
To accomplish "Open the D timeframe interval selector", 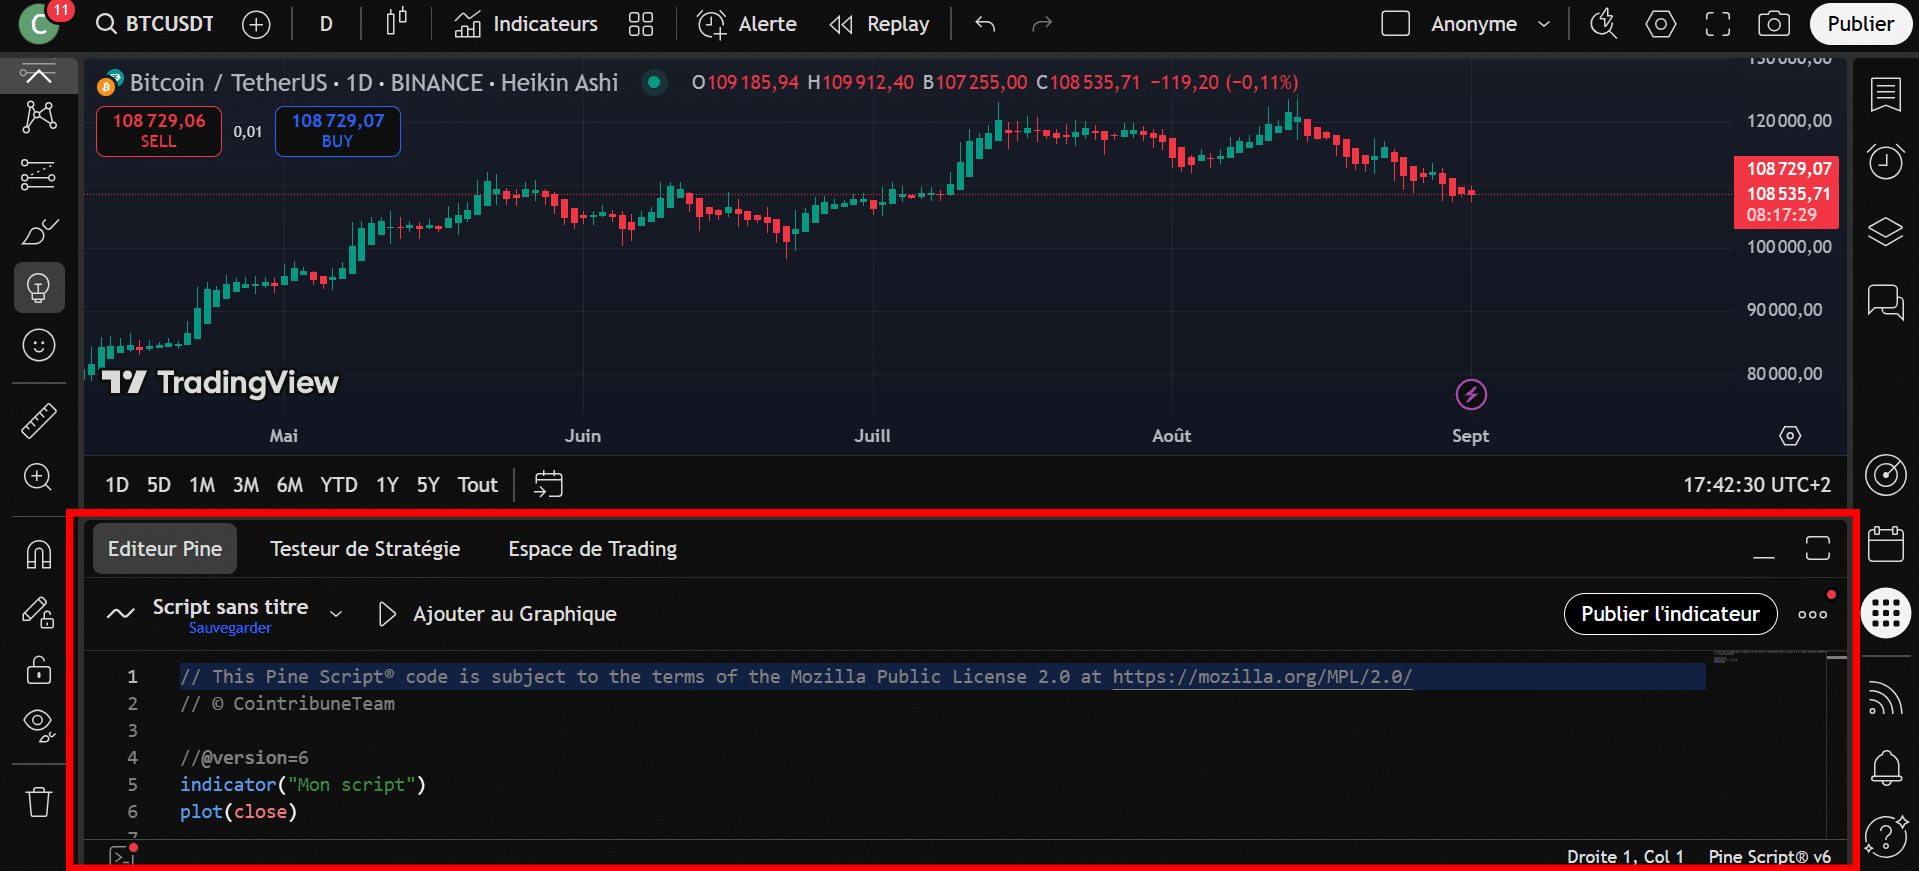I will (326, 24).
